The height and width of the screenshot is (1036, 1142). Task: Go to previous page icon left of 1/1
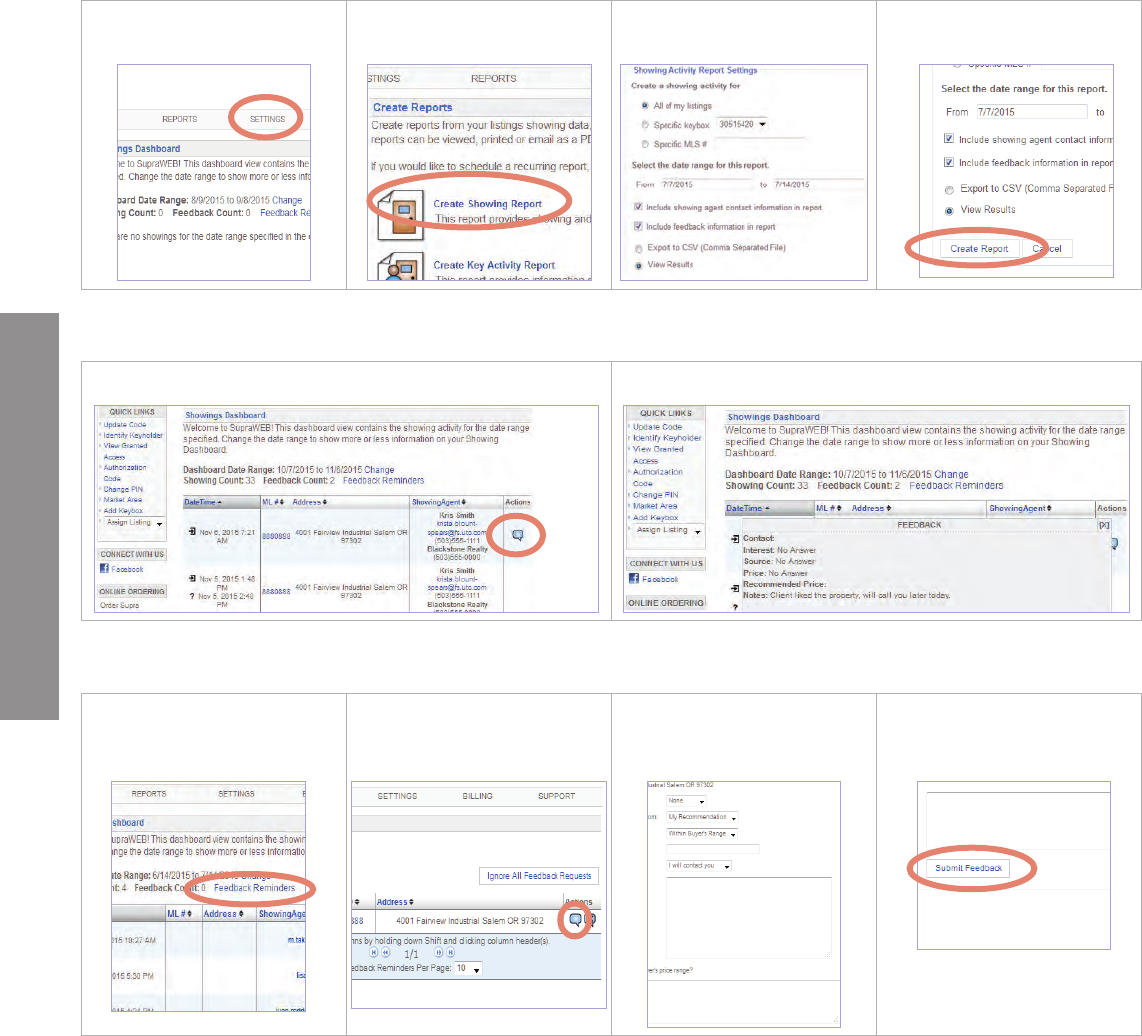(386, 952)
